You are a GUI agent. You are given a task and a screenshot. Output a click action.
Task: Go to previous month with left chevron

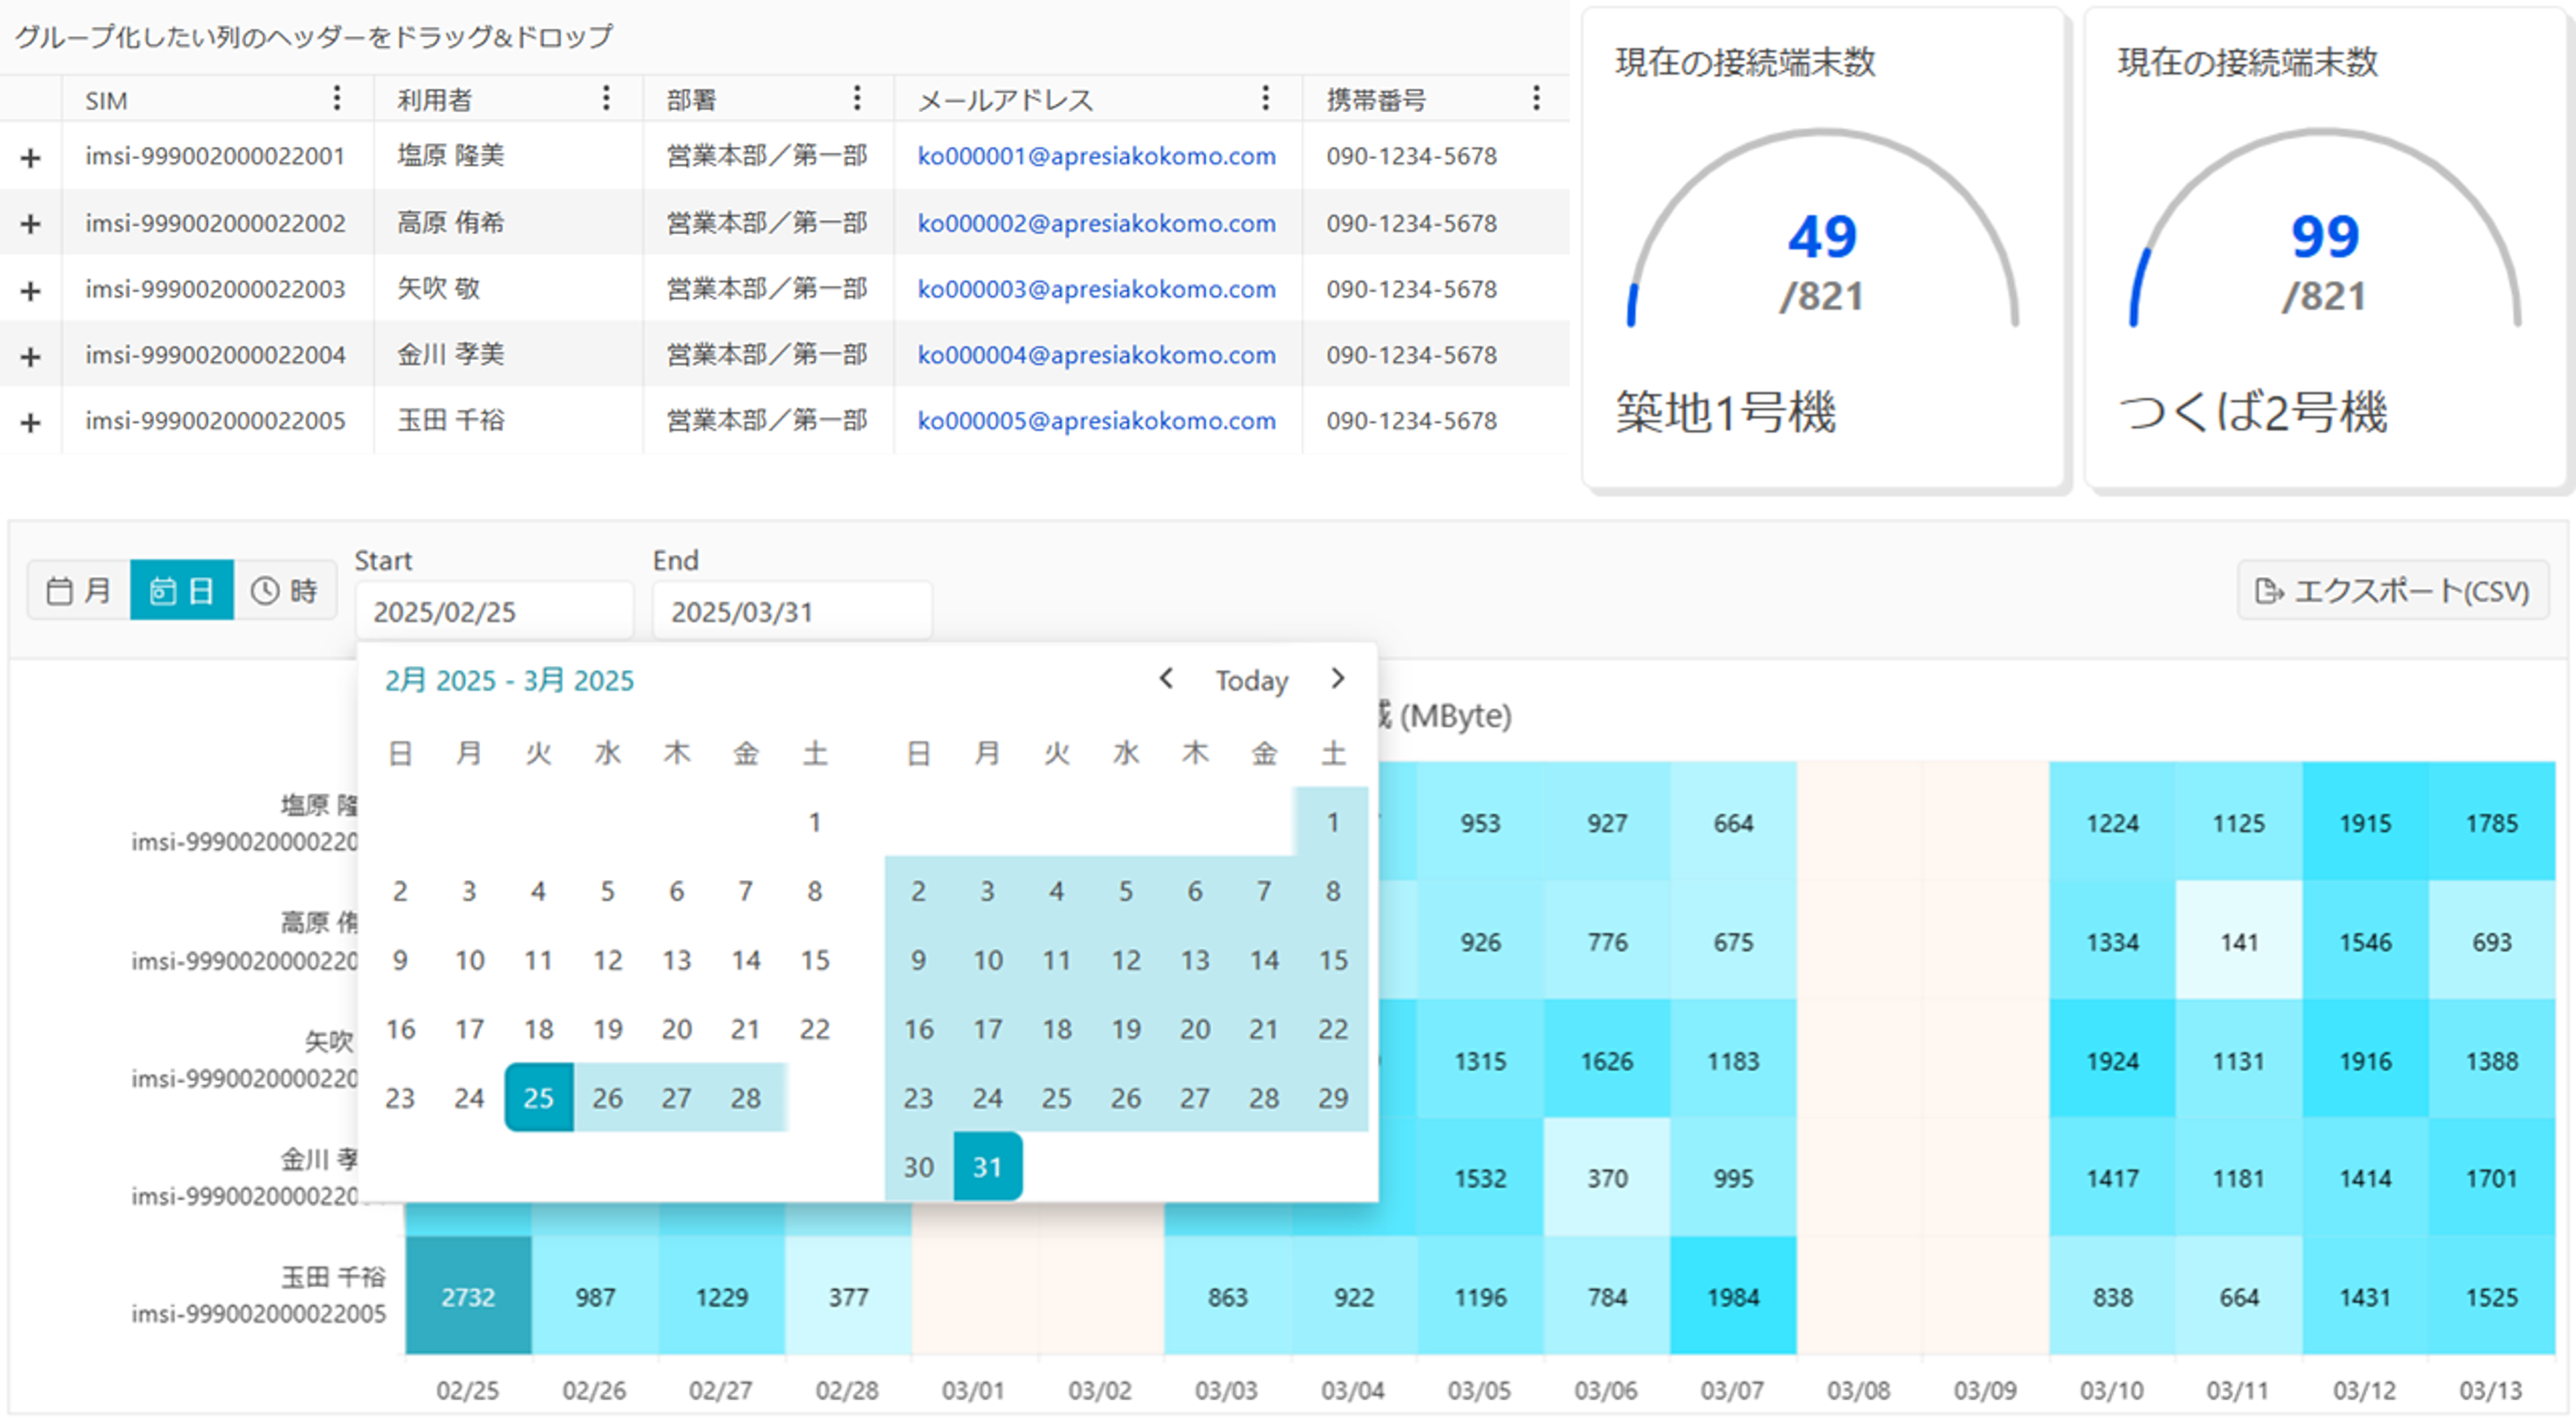pos(1166,680)
